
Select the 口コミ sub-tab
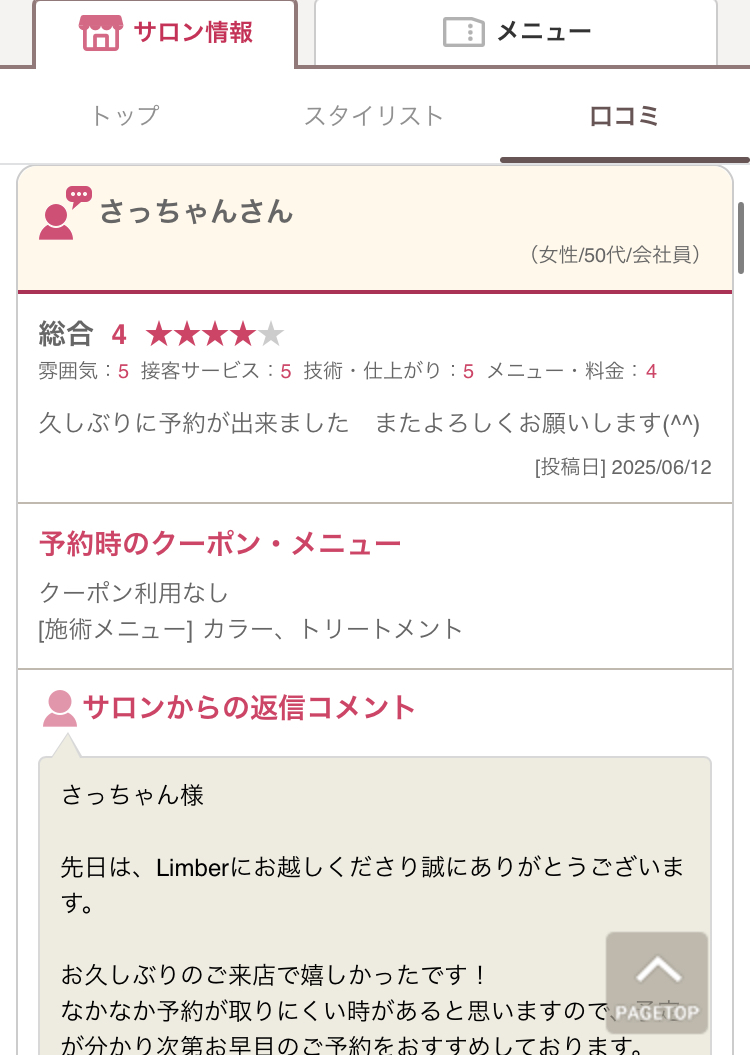624,116
